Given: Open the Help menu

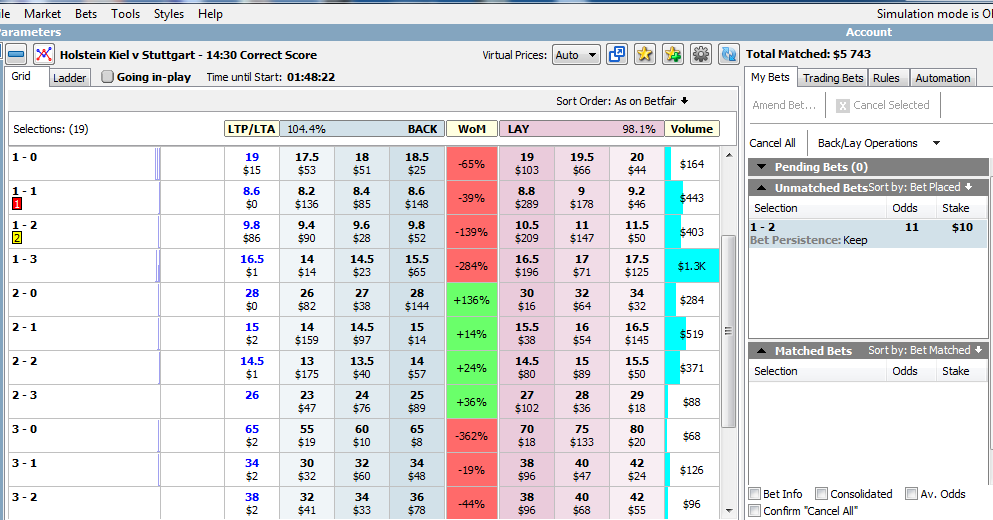Looking at the screenshot, I should pos(210,13).
